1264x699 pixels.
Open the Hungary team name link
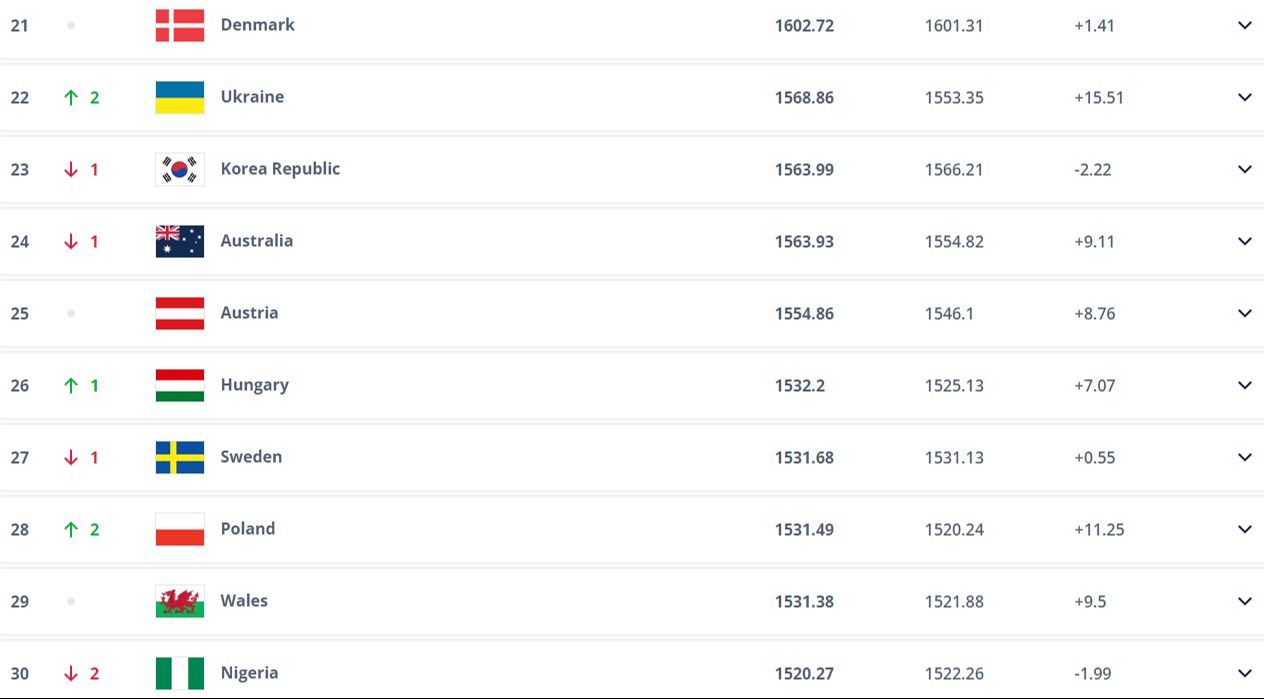pos(255,385)
